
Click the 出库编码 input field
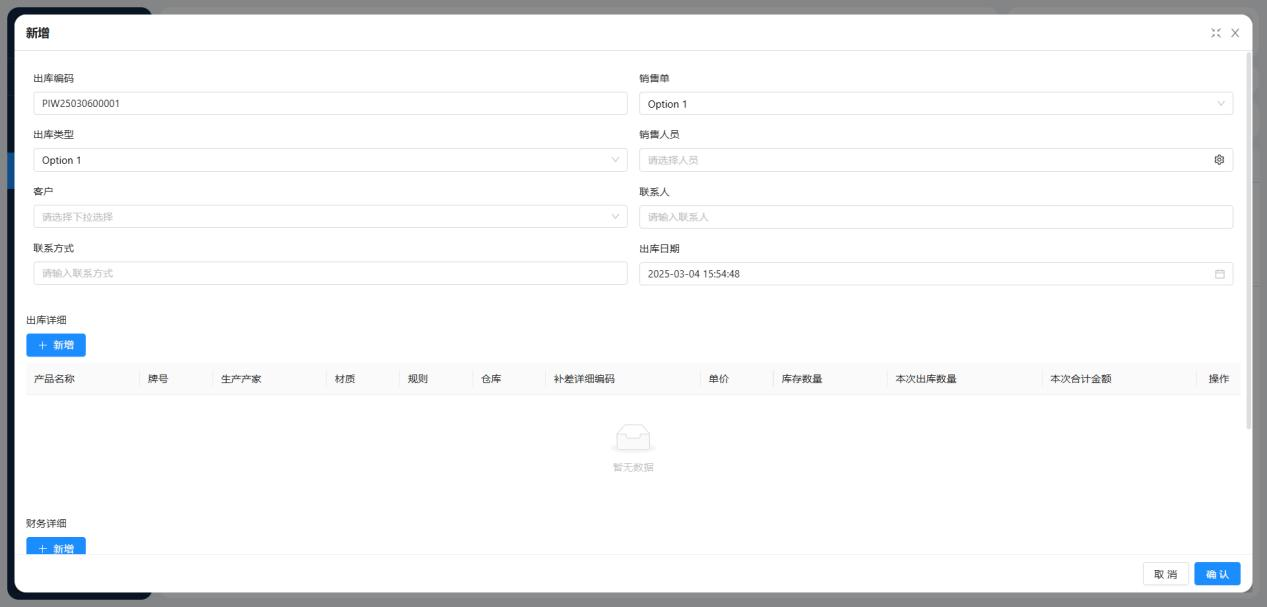330,104
